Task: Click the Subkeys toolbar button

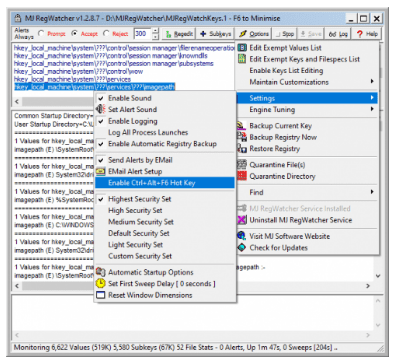Action: point(216,34)
